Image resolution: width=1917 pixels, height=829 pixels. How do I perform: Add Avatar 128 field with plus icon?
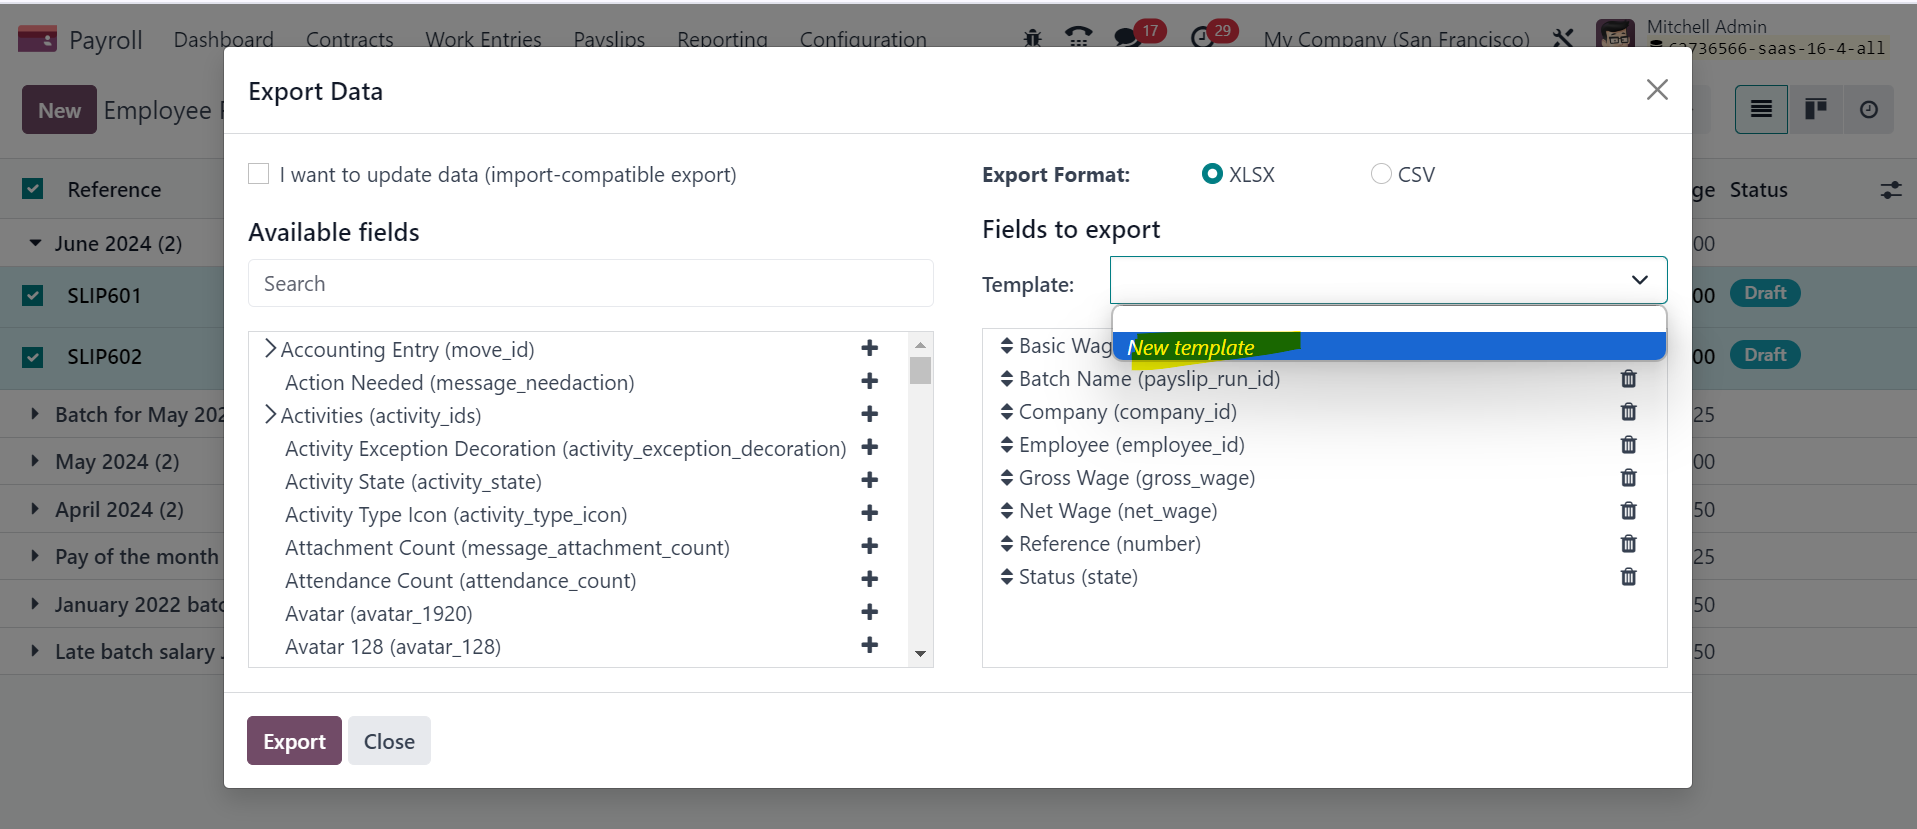pyautogui.click(x=870, y=645)
